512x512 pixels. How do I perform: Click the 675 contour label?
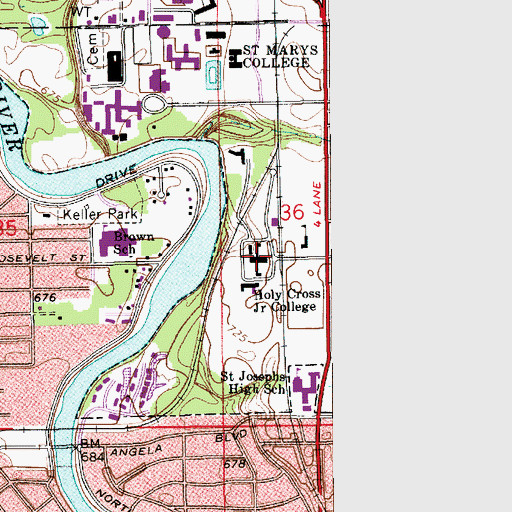coord(51,94)
